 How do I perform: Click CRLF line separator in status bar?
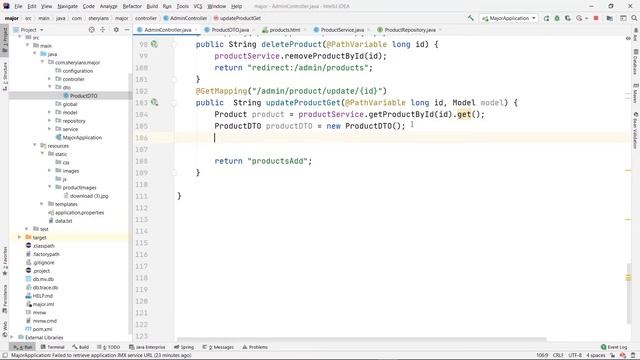(558, 355)
